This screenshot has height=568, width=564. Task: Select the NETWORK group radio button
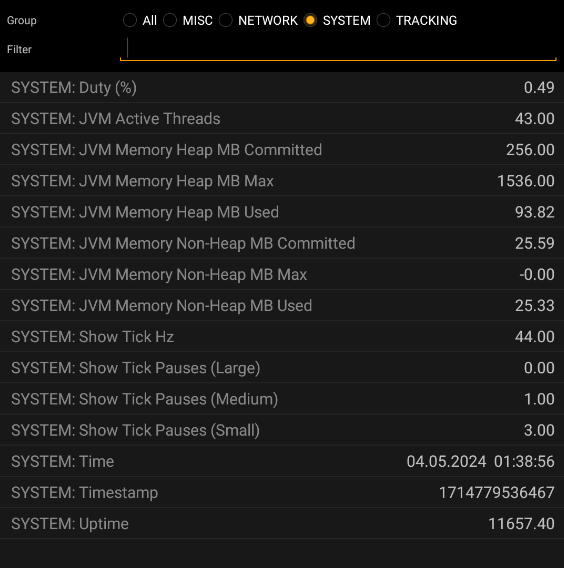tap(225, 20)
